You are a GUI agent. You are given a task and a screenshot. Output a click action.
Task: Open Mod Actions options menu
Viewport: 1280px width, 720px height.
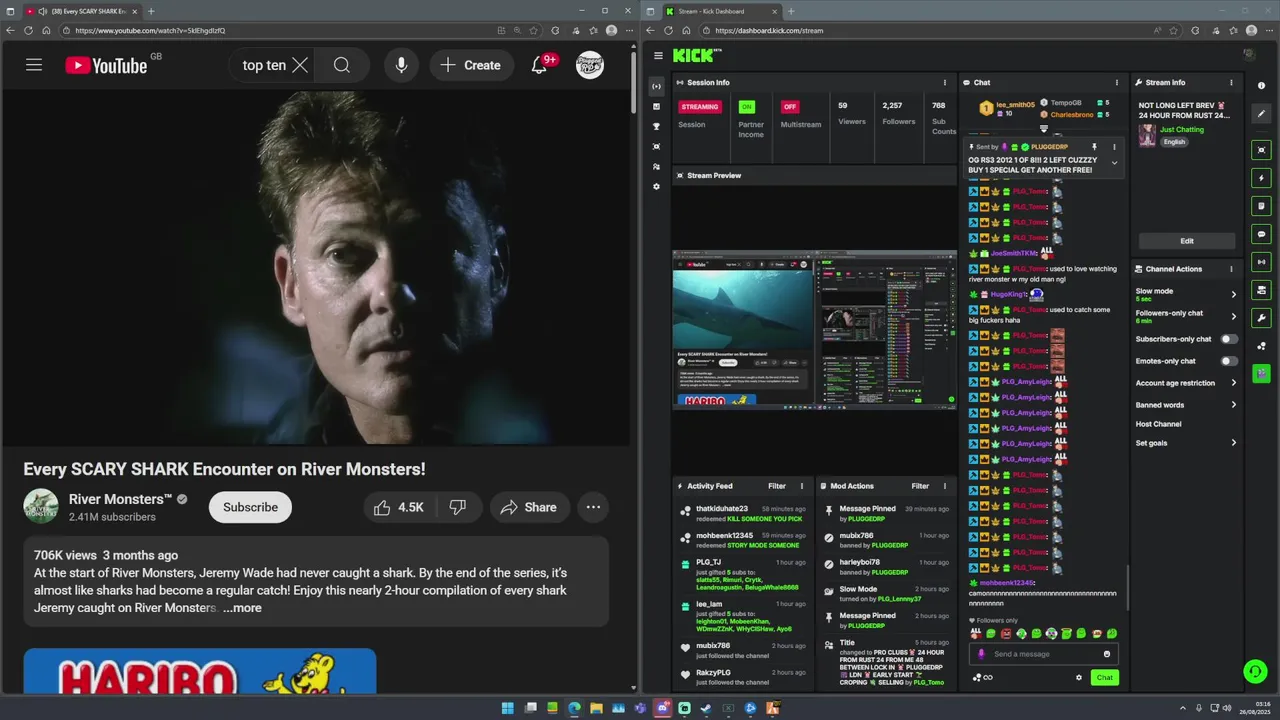945,486
